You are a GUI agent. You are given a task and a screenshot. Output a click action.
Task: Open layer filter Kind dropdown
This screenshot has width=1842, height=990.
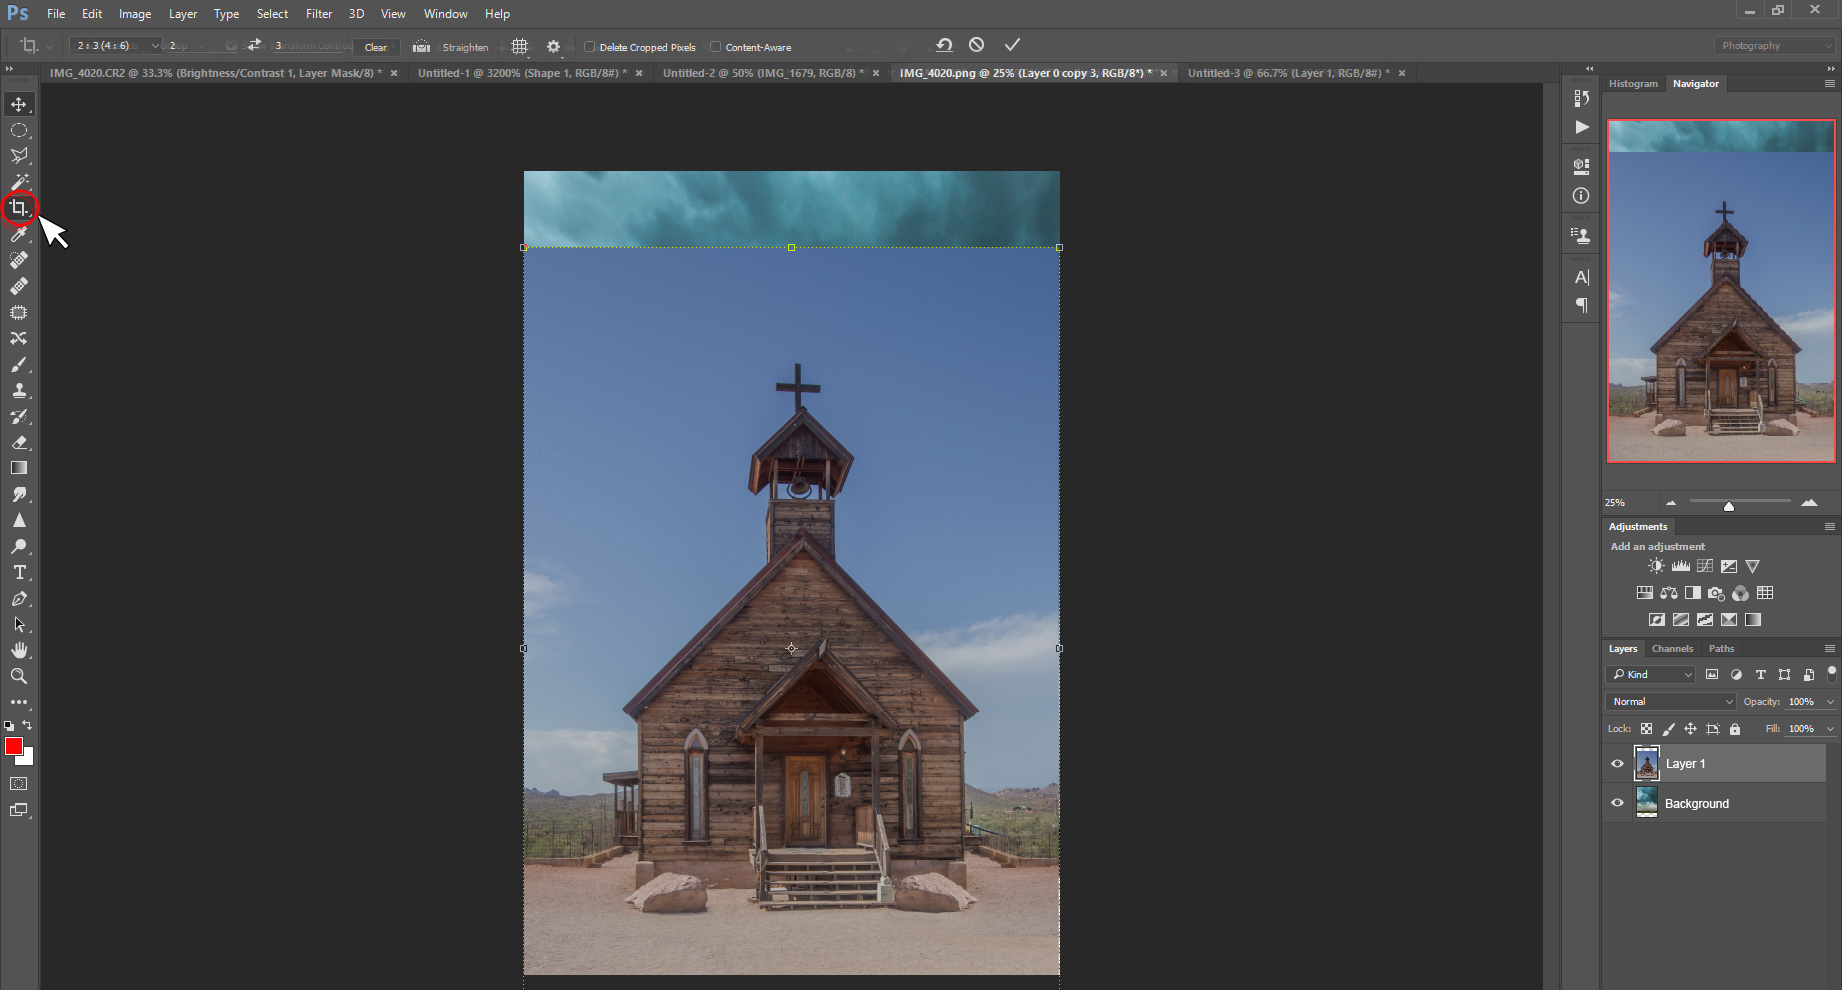click(1651, 675)
